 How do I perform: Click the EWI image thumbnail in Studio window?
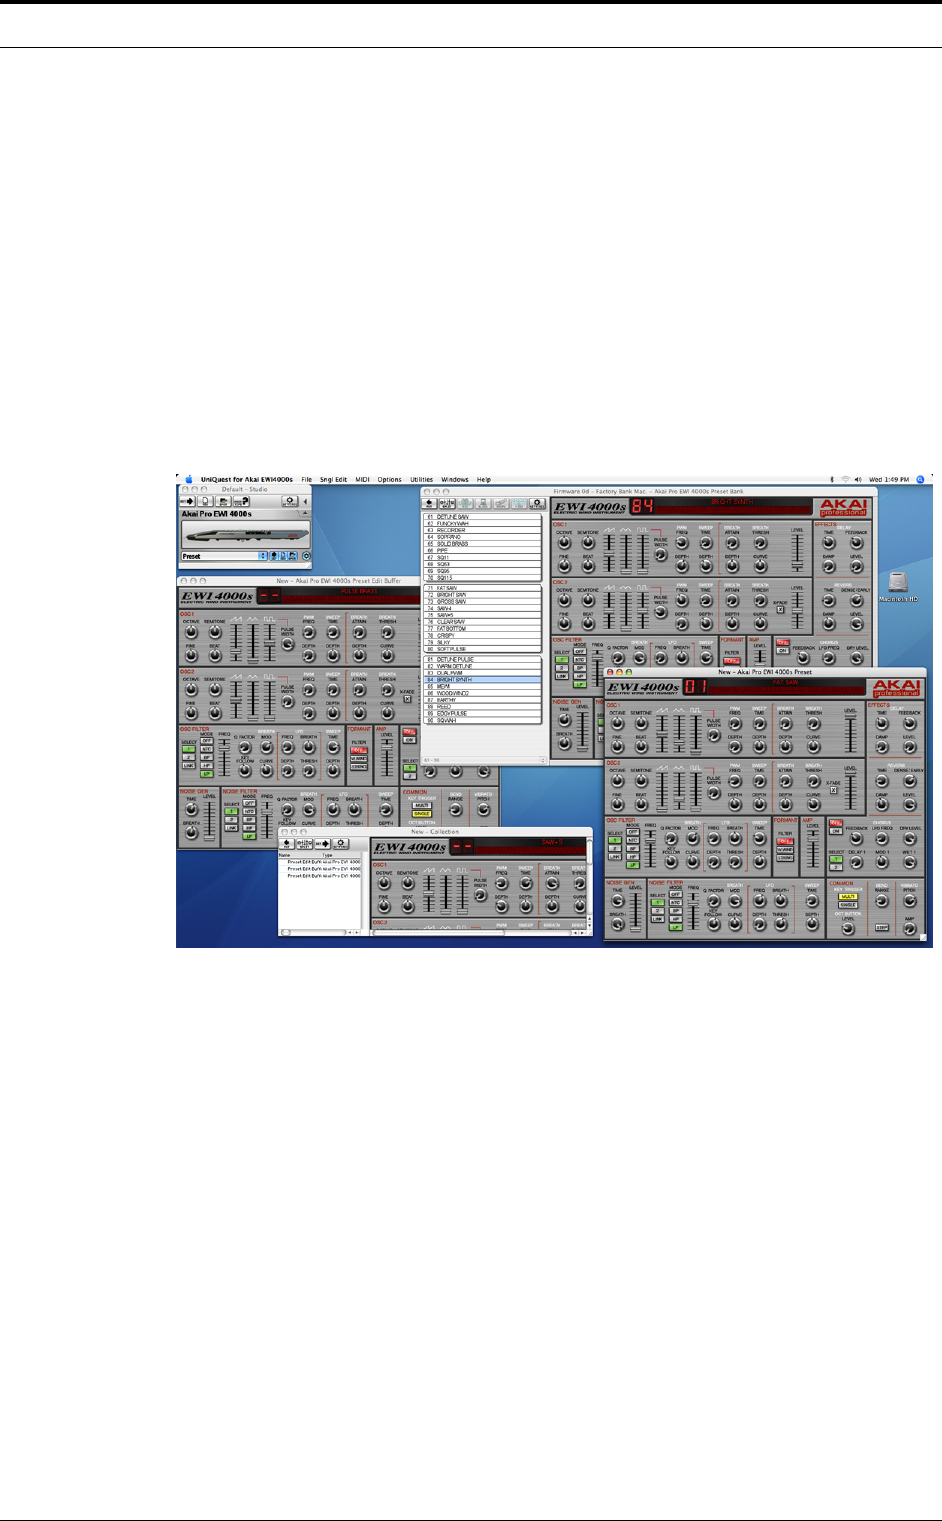[x=246, y=534]
